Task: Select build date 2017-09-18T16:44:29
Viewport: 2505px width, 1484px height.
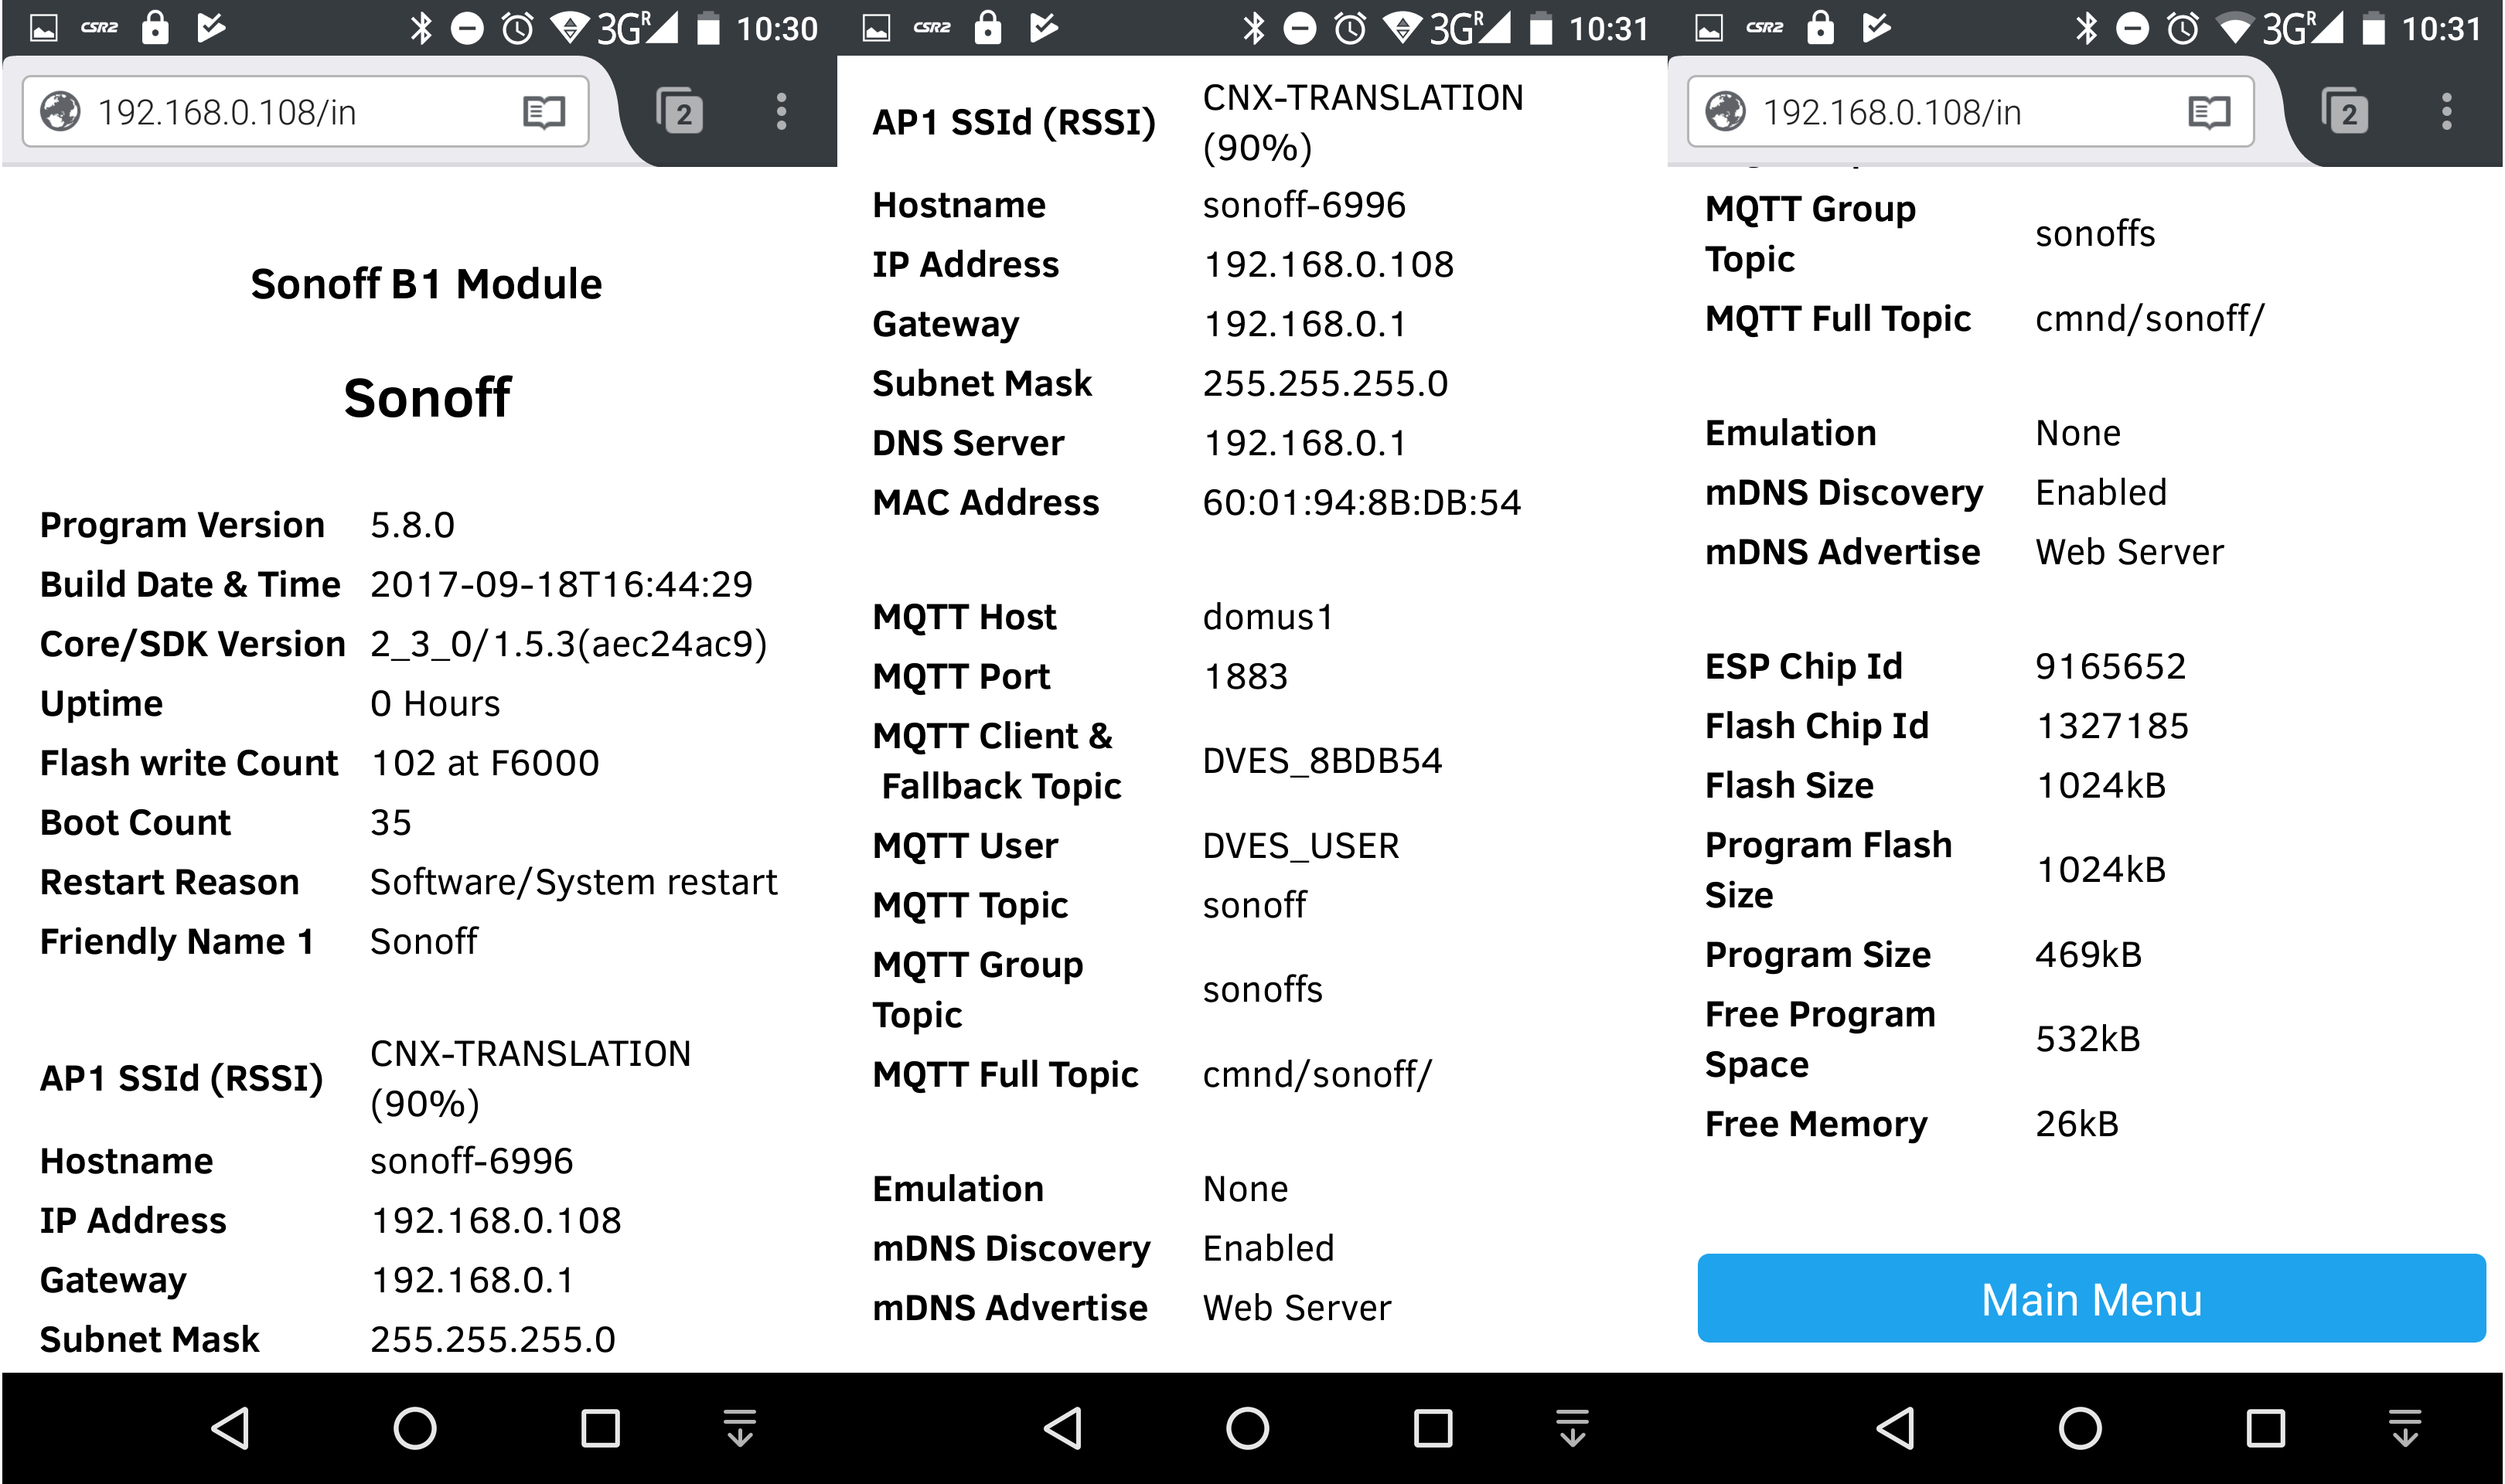Action: 561,584
